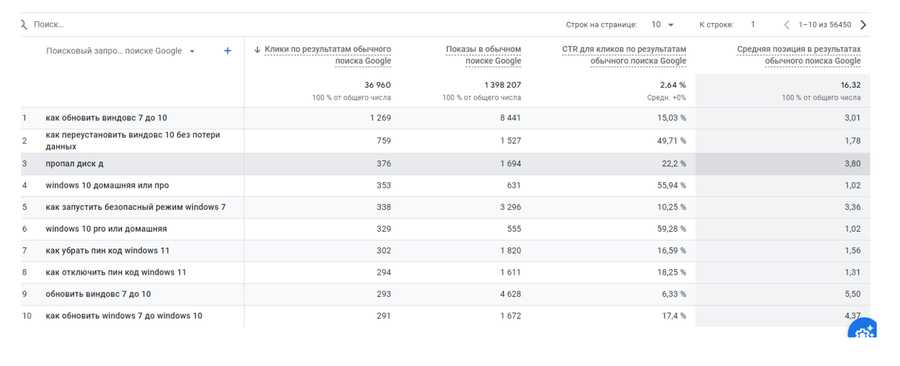
Task: Click average position value 5,50
Action: pos(853,294)
